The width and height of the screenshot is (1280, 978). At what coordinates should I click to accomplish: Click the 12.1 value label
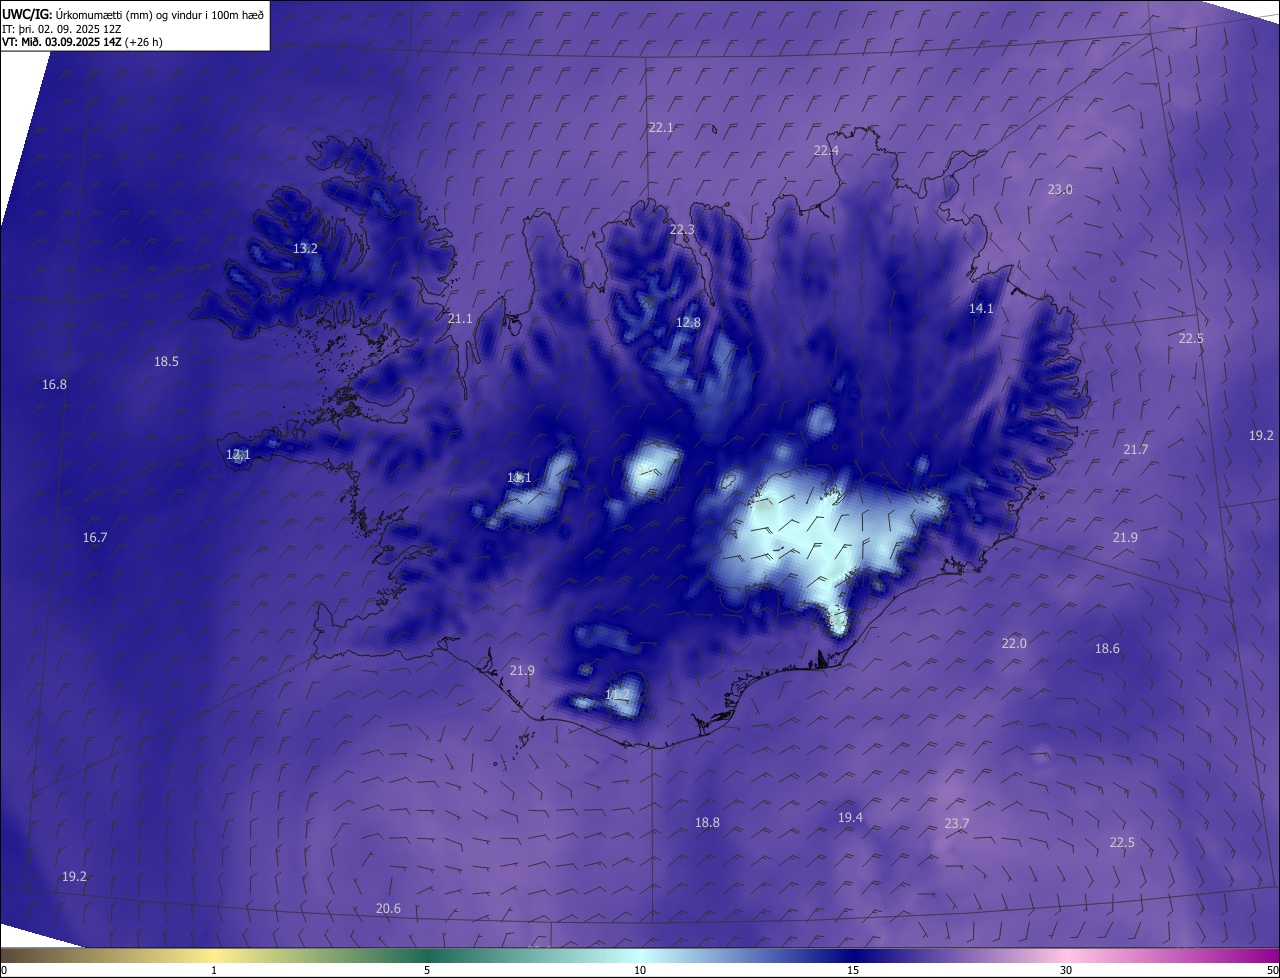238,455
